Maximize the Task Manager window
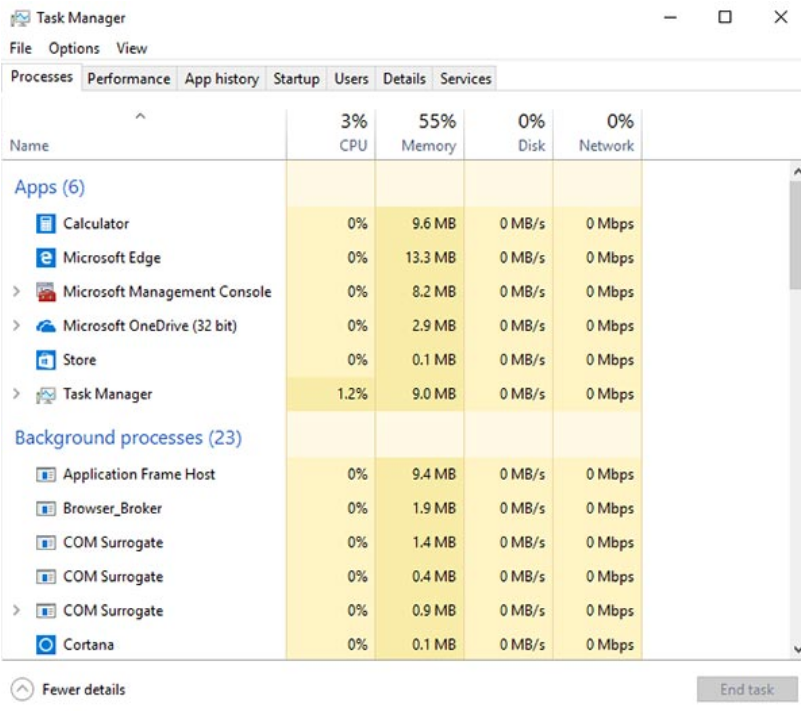The image size is (801, 711). pyautogui.click(x=725, y=17)
